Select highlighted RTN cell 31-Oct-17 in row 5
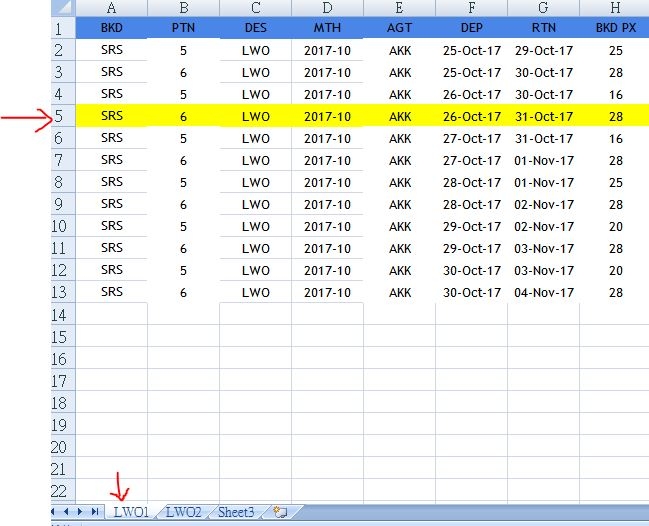The width and height of the screenshot is (649, 526). pyautogui.click(x=543, y=116)
